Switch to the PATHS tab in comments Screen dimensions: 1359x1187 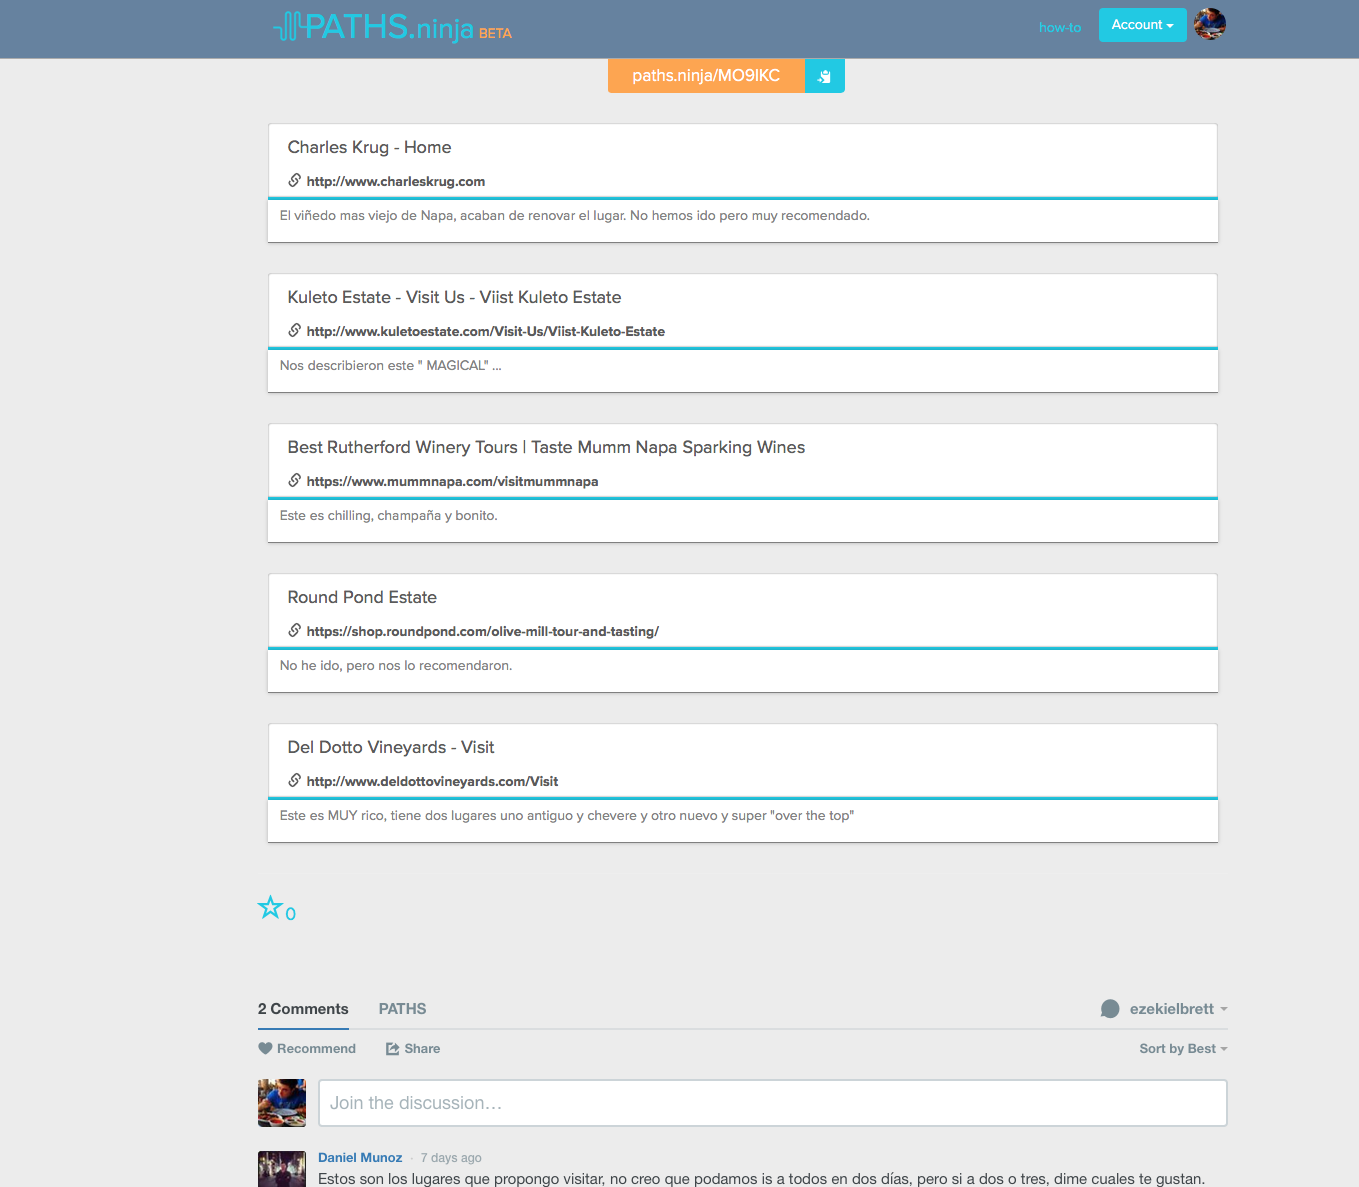pyautogui.click(x=402, y=1009)
